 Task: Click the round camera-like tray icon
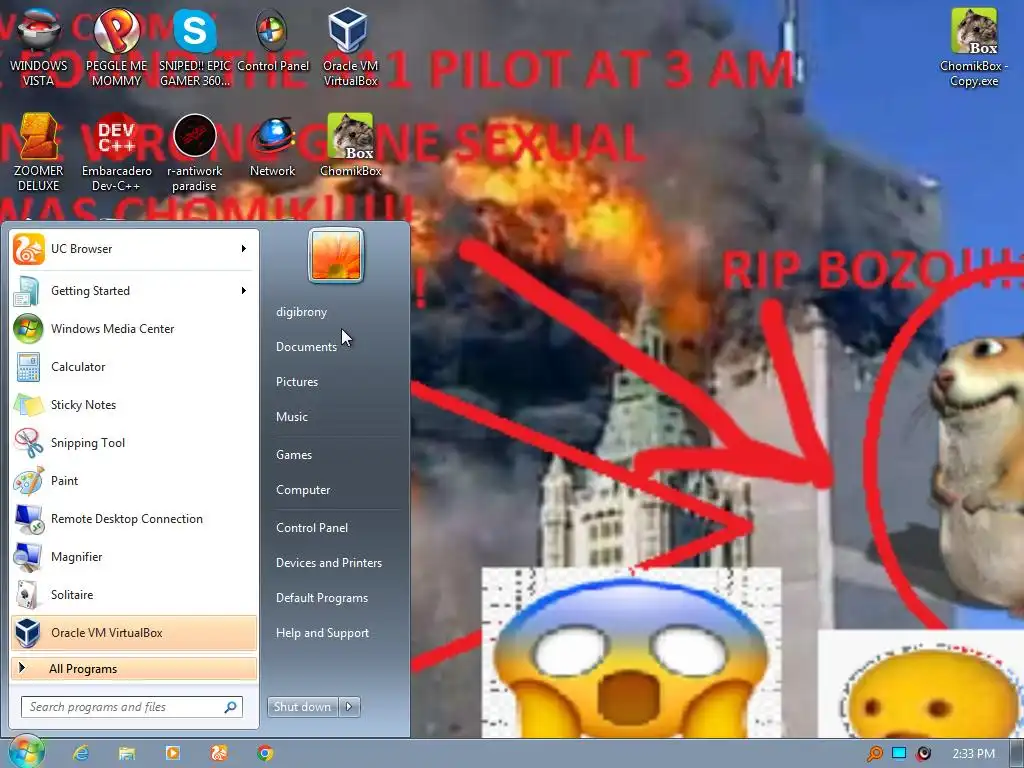click(x=923, y=754)
